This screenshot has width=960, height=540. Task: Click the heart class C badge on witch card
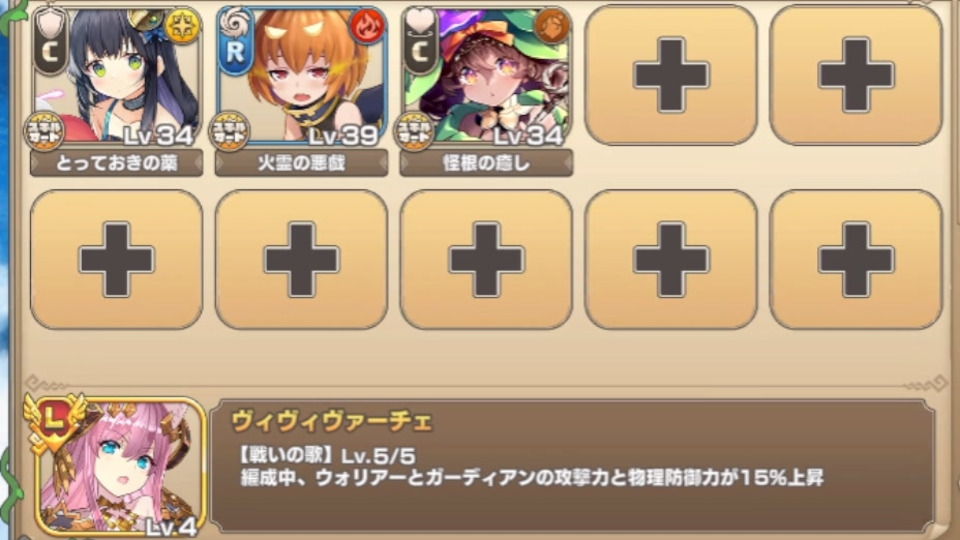pyautogui.click(x=420, y=40)
